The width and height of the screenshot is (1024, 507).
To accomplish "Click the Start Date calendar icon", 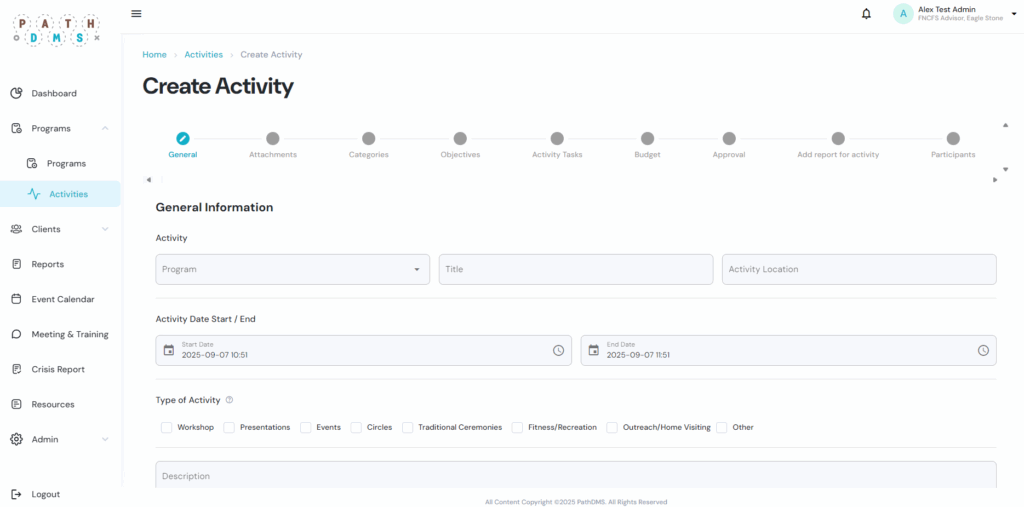I will 169,350.
